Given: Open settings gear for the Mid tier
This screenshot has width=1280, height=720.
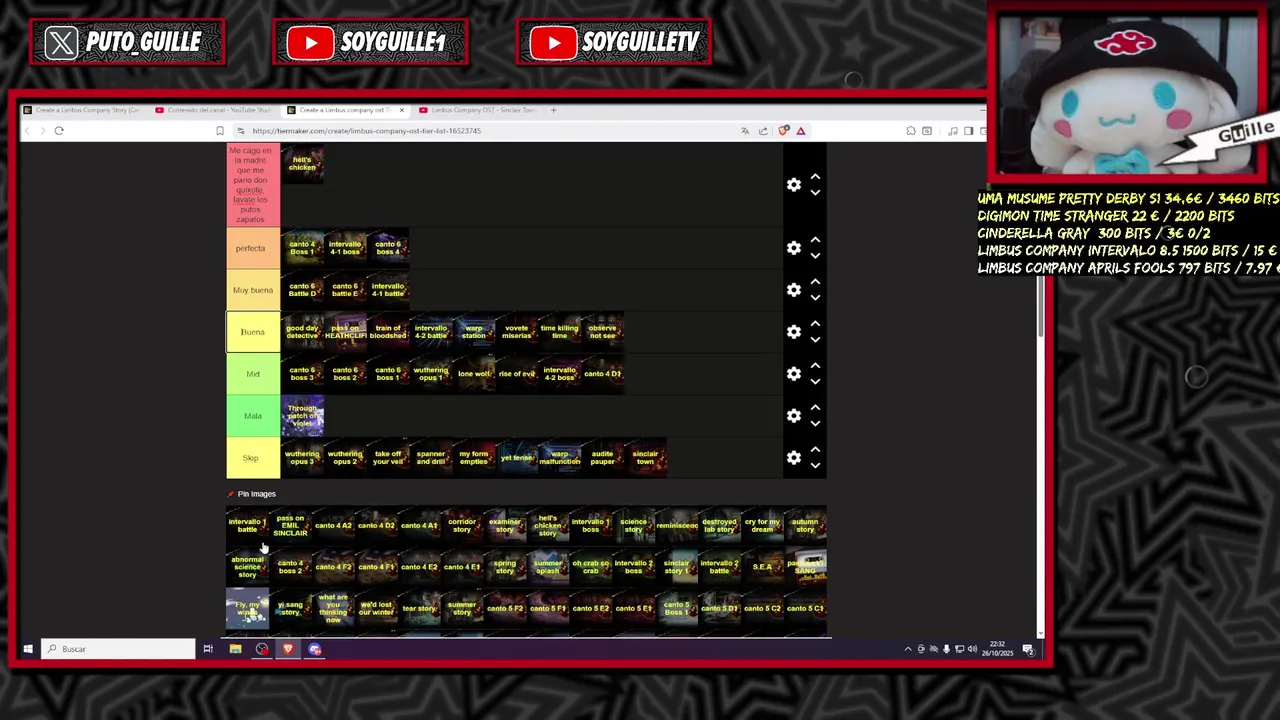Looking at the screenshot, I should tap(794, 374).
